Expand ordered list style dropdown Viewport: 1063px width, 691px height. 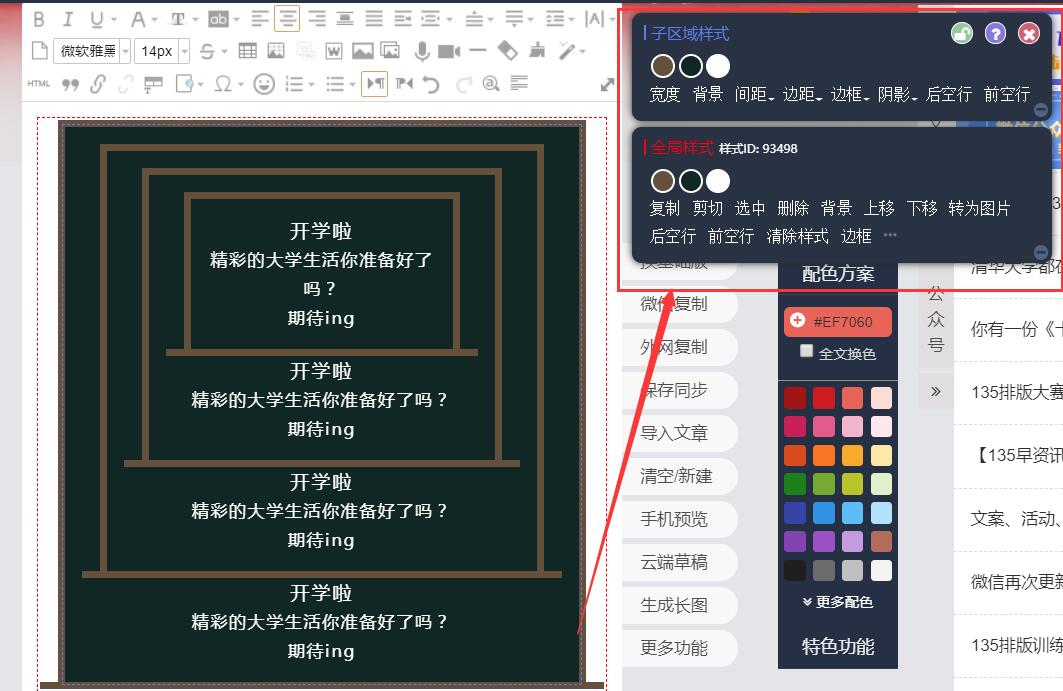tap(311, 84)
